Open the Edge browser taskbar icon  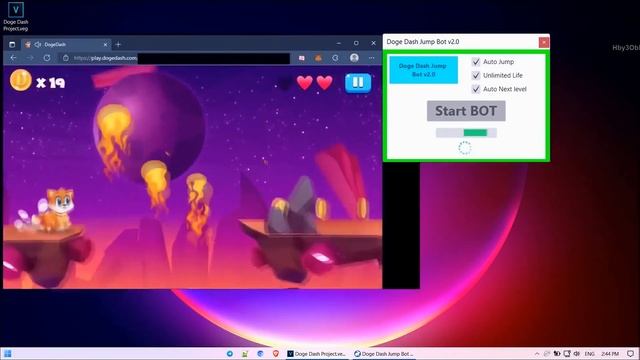(260, 354)
